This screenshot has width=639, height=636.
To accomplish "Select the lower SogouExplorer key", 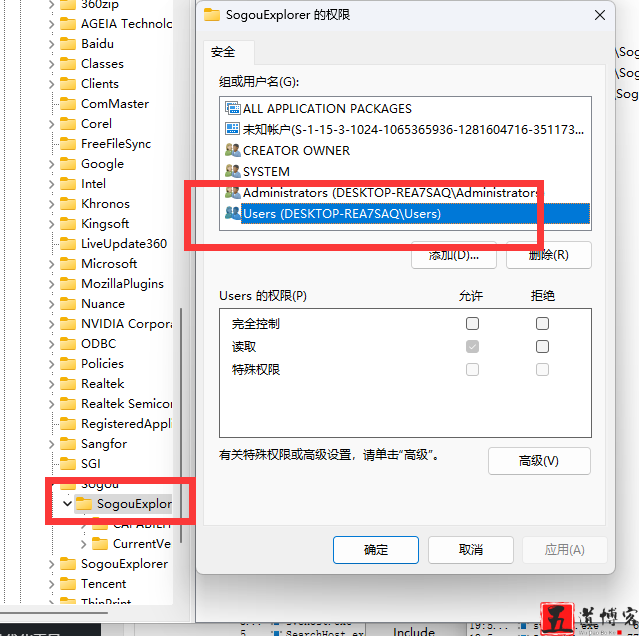I will click(124, 564).
